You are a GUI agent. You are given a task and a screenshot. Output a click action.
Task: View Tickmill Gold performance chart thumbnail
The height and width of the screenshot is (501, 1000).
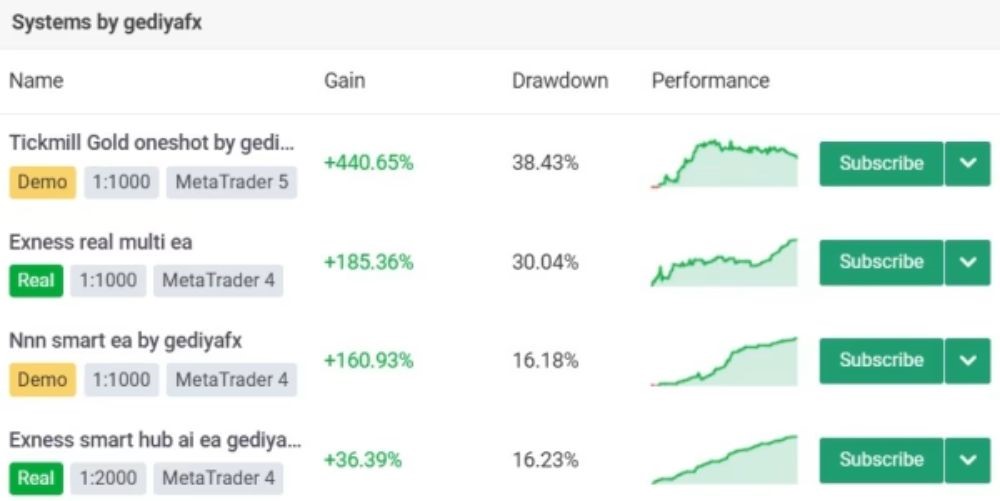click(x=724, y=163)
